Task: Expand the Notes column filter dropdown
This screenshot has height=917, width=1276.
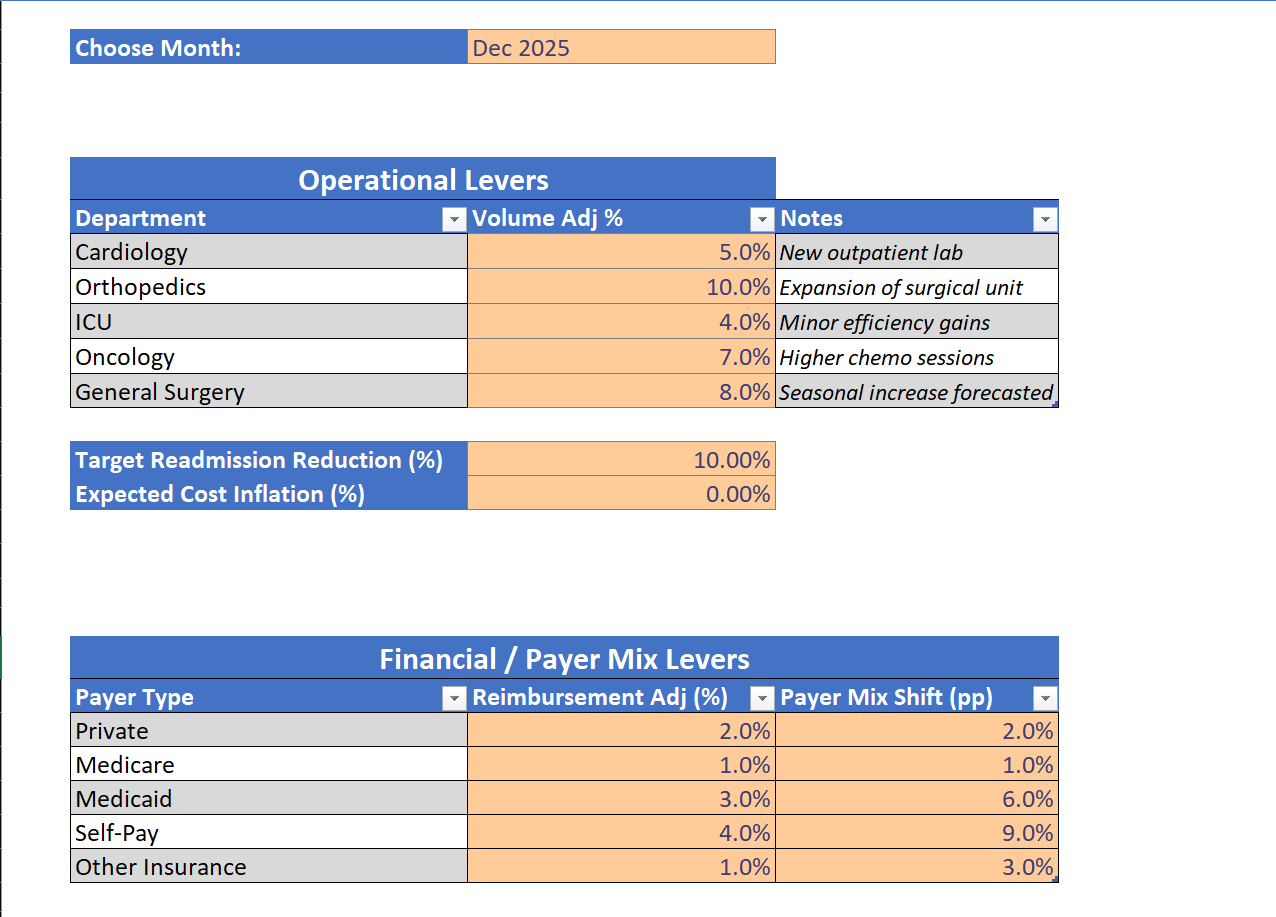Action: (1045, 219)
